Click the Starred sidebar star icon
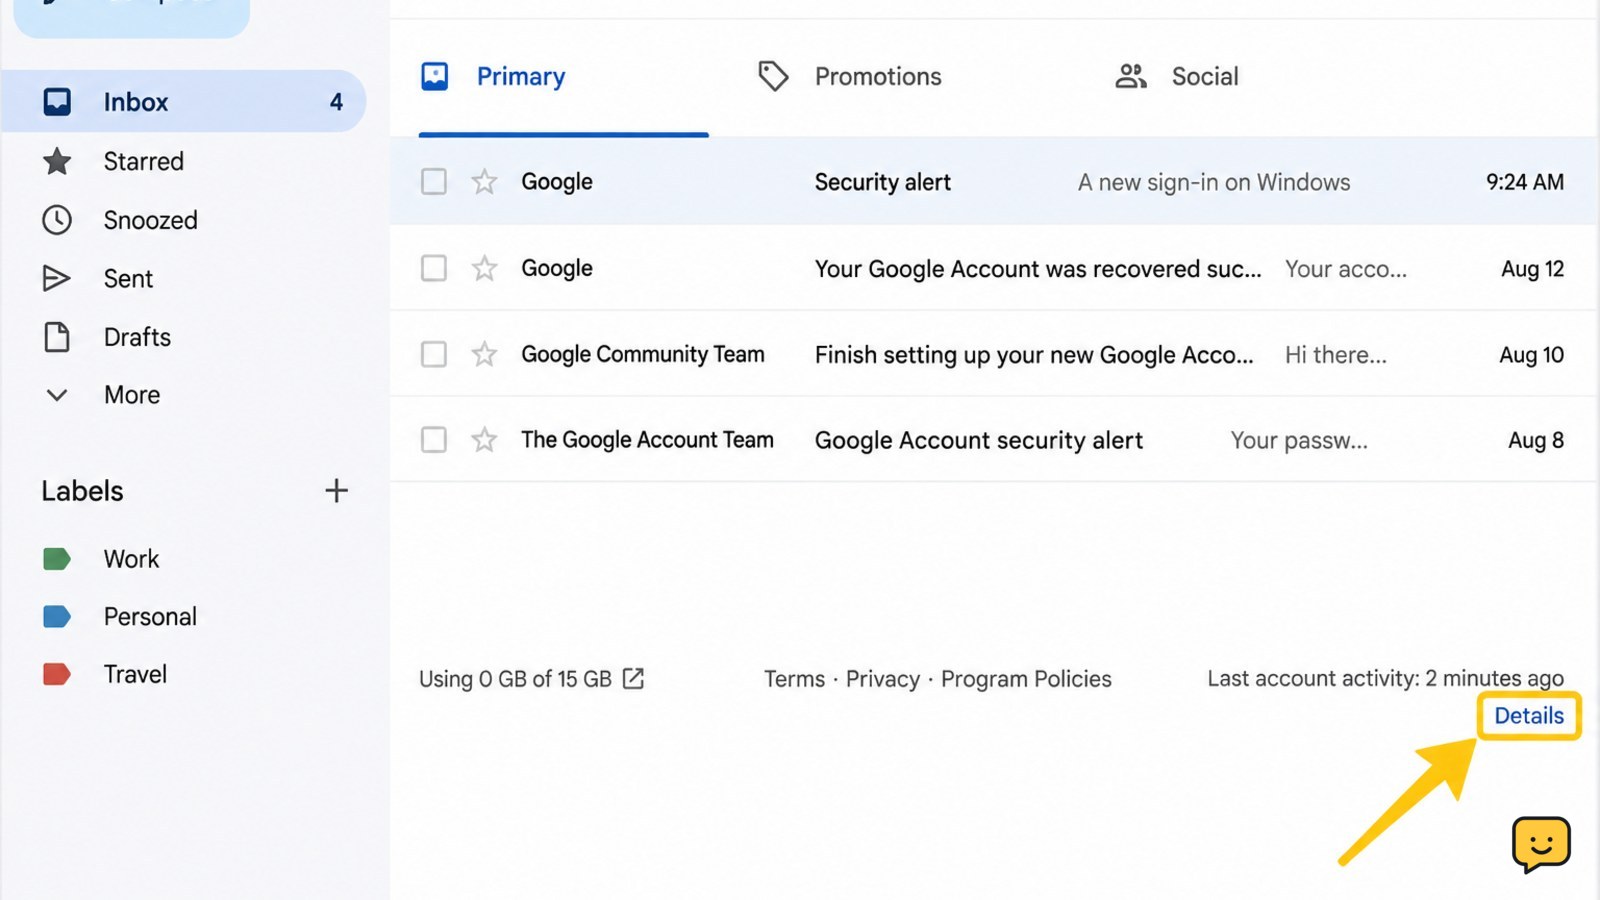Image resolution: width=1600 pixels, height=900 pixels. click(57, 161)
